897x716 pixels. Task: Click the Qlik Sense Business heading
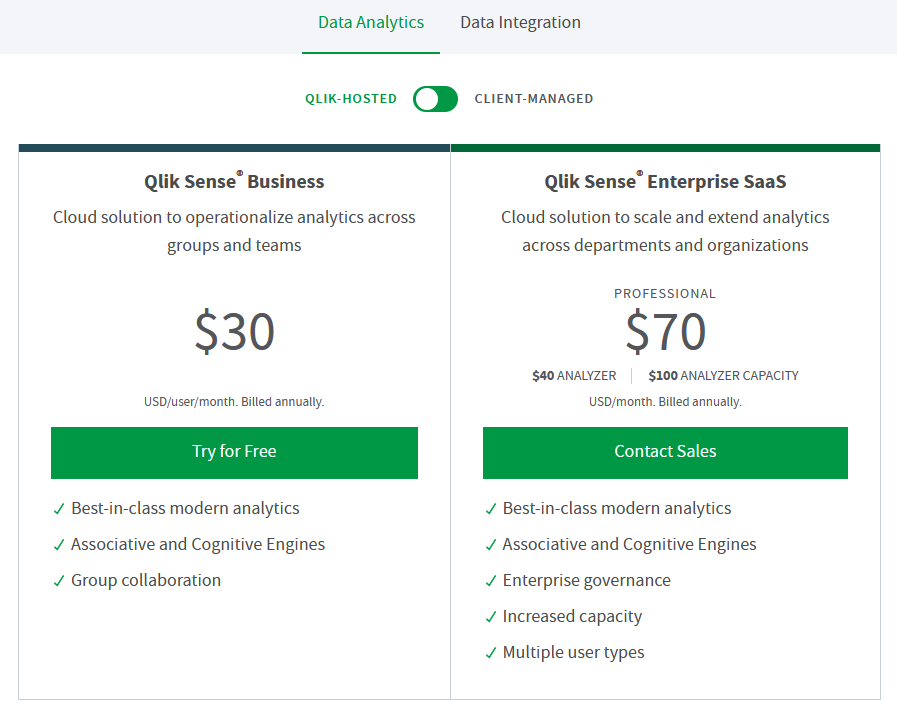234,181
